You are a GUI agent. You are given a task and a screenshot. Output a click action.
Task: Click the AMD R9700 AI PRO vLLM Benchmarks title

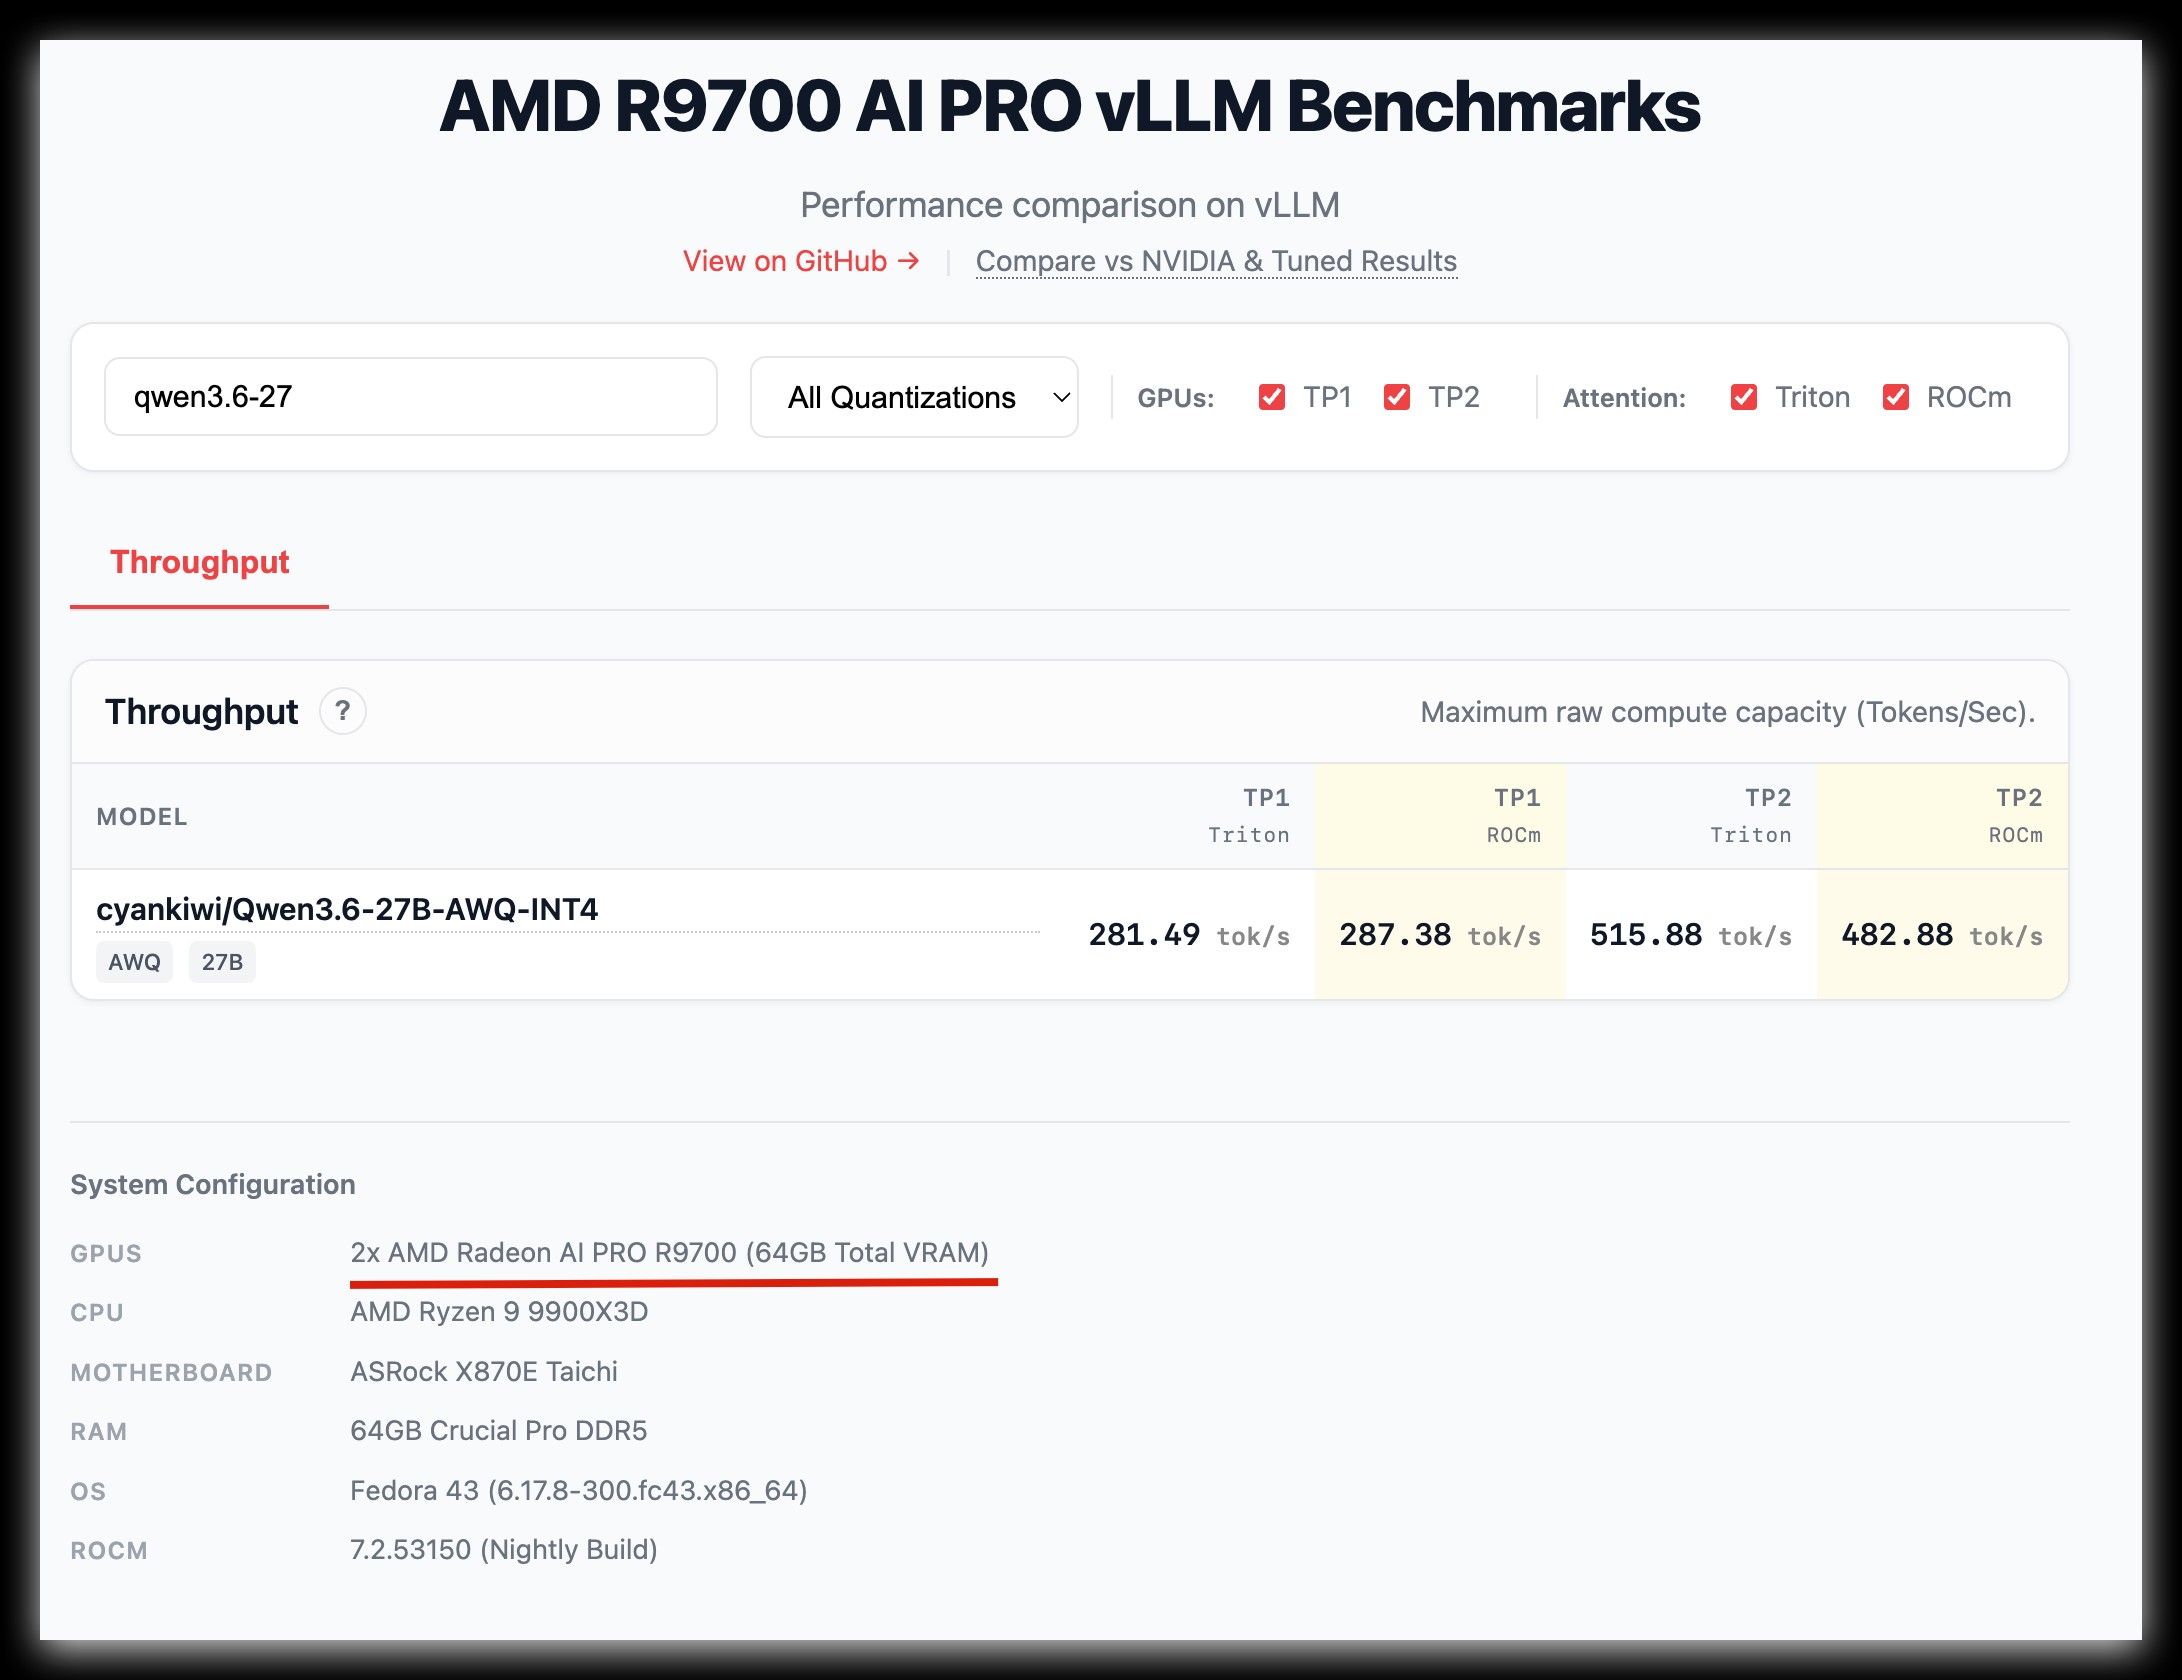pos(1070,106)
